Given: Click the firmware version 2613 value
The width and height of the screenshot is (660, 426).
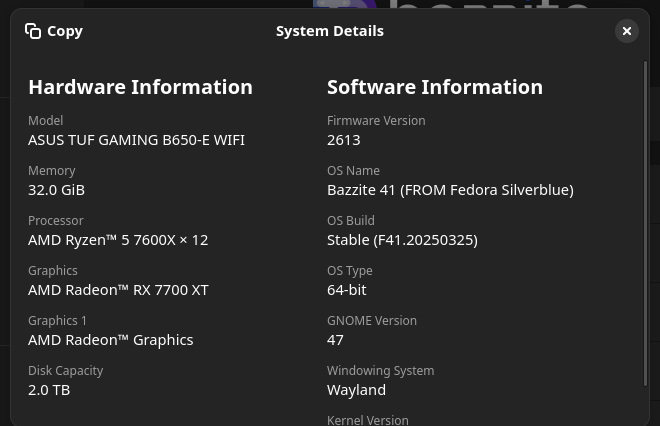Looking at the screenshot, I should point(343,140).
